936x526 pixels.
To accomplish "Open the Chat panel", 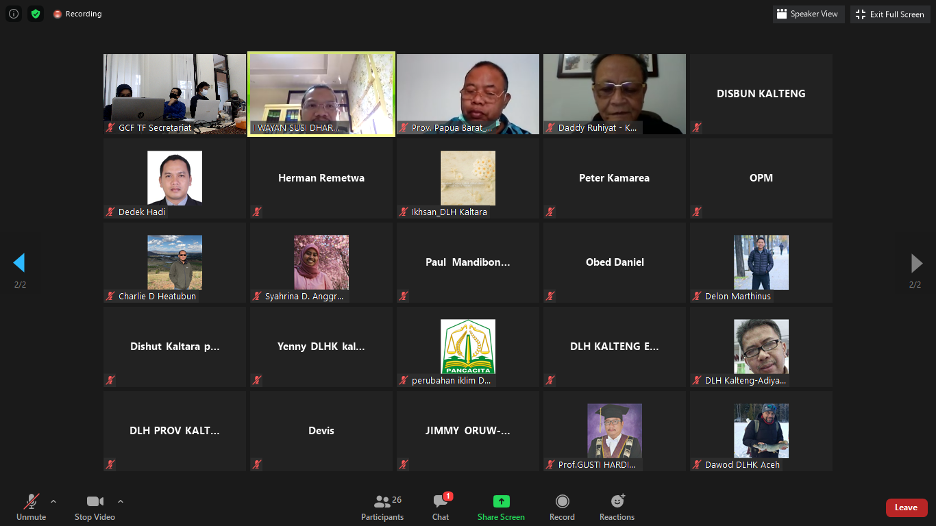I will tap(440, 502).
